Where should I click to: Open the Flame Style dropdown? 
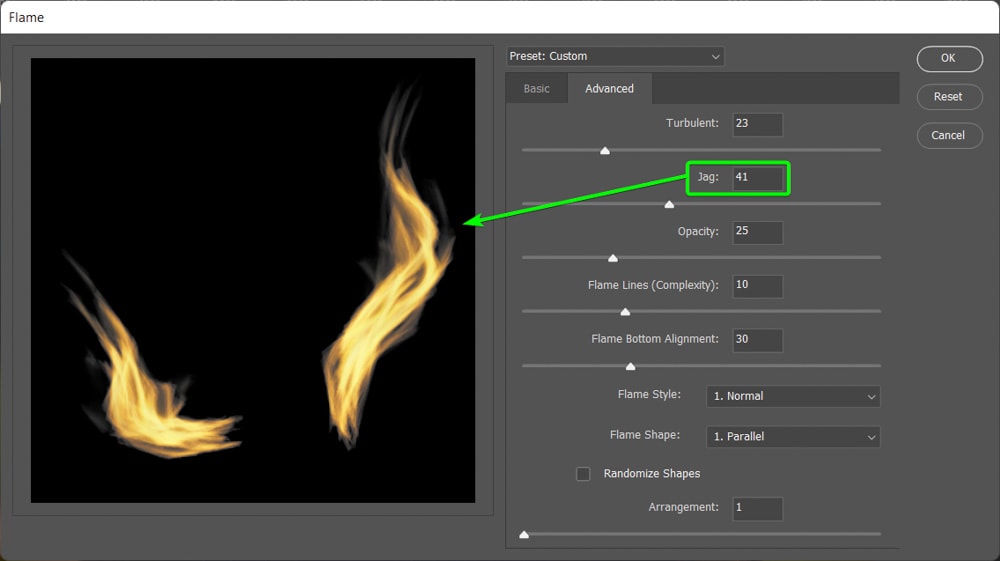pos(793,396)
